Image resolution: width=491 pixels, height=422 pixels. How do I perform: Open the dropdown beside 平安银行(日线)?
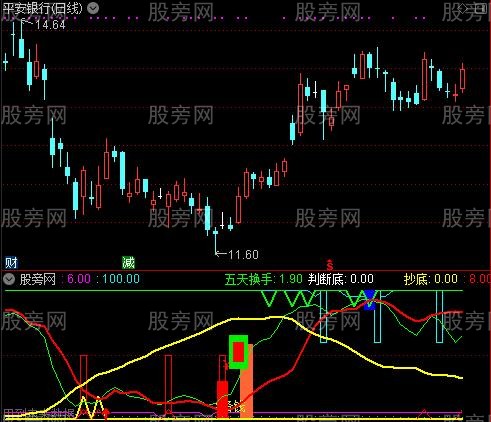coord(93,8)
